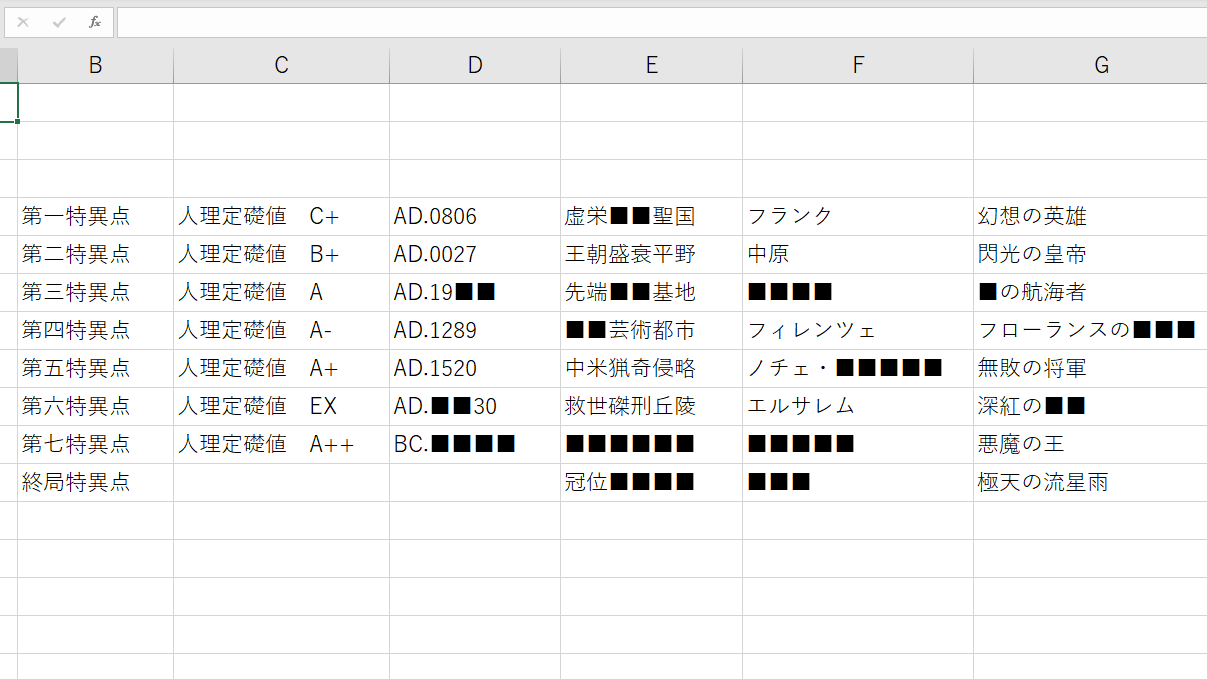Select column B header
The height and width of the screenshot is (679, 1207).
tap(95, 65)
